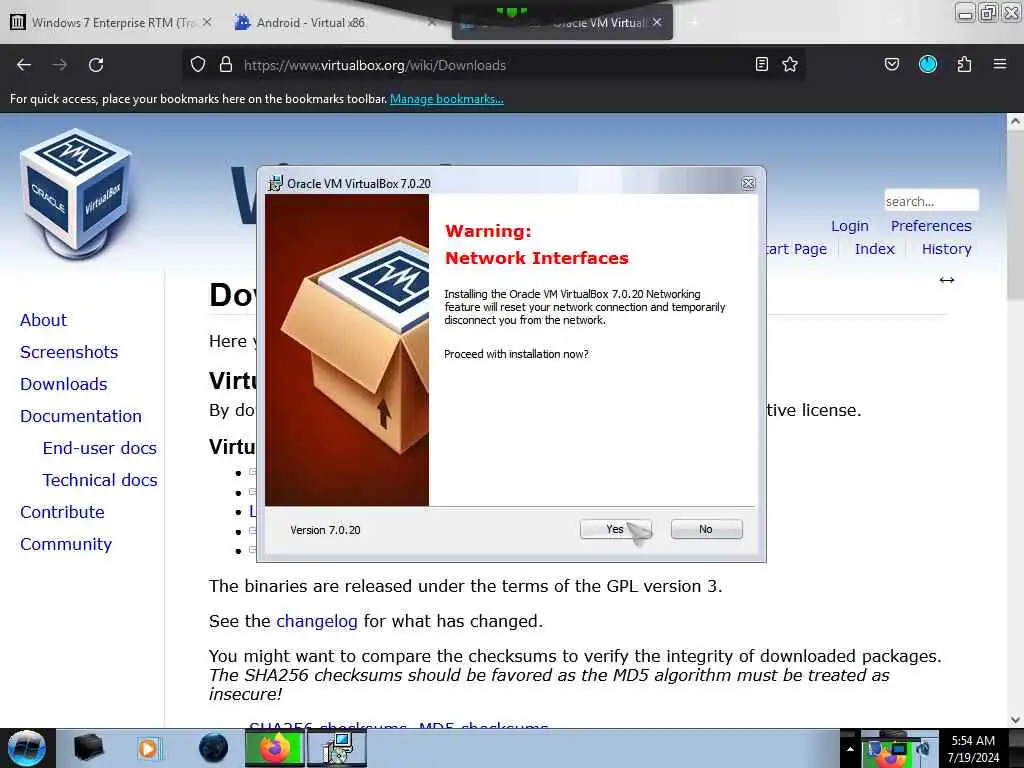Launch the media player taskbar icon
The height and width of the screenshot is (768, 1024).
pyautogui.click(x=149, y=748)
